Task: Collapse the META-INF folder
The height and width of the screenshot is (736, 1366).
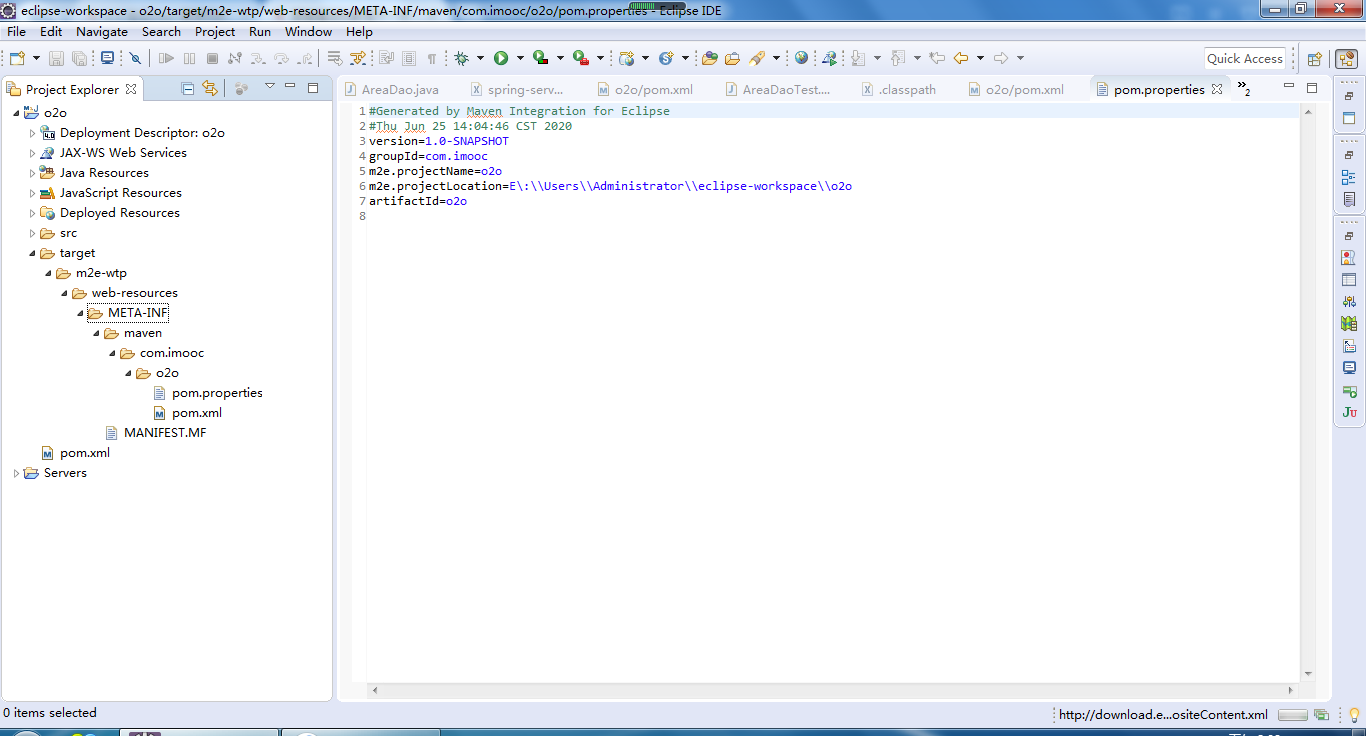Action: coord(80,313)
